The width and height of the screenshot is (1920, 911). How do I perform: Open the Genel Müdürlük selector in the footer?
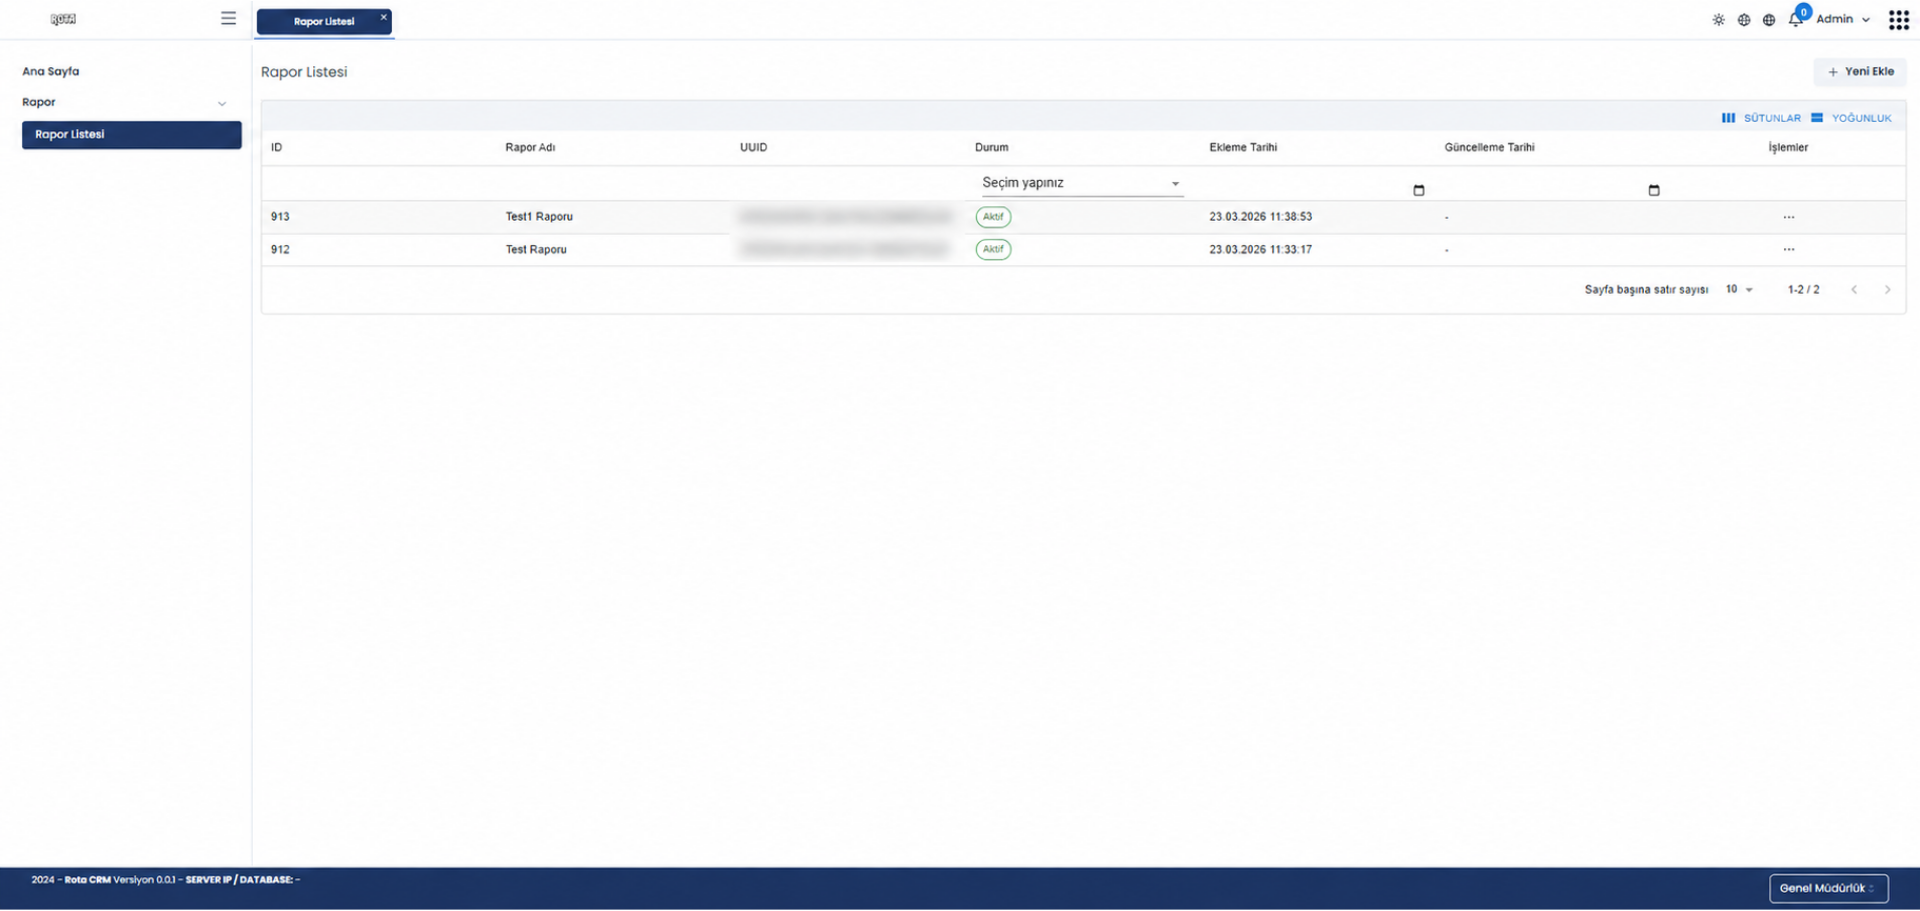(x=1828, y=888)
